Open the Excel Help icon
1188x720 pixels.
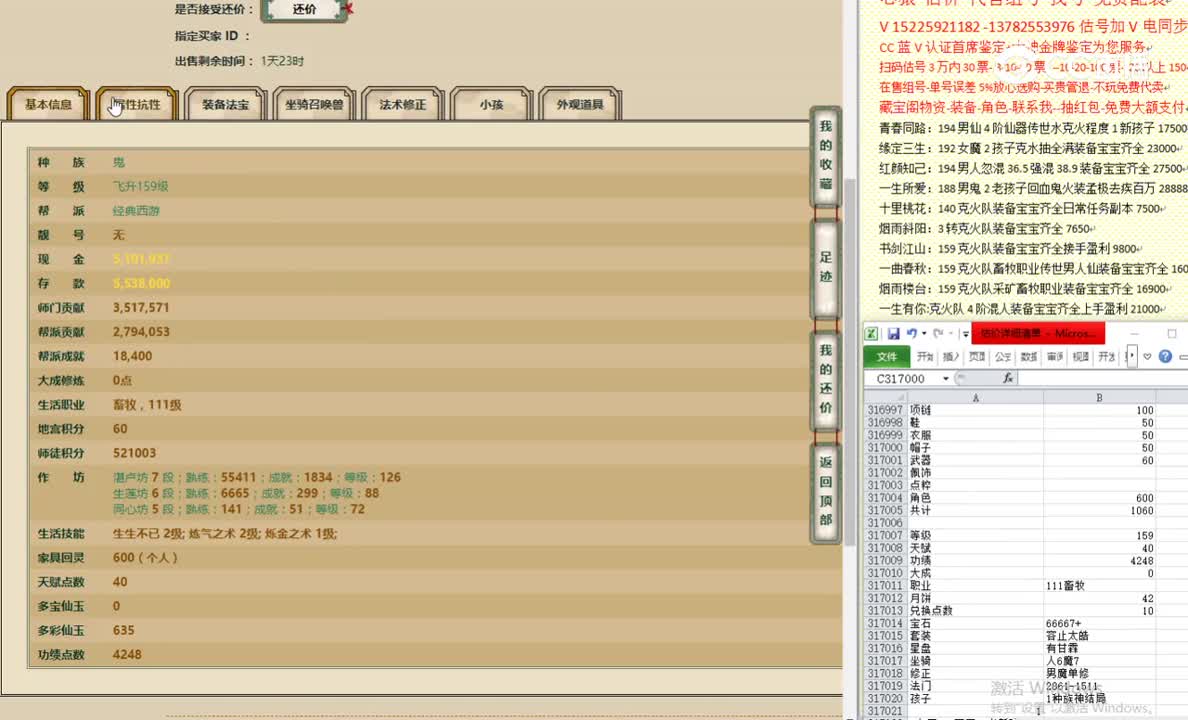[1165, 356]
